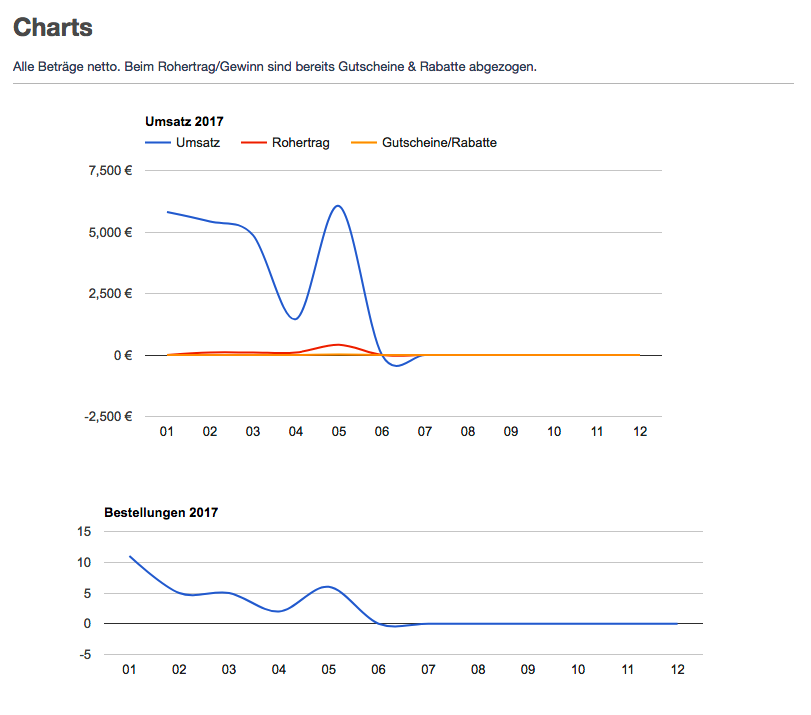Click the blue Umsatz legend line swatch
Image resolution: width=811 pixels, height=715 pixels.
coord(158,143)
